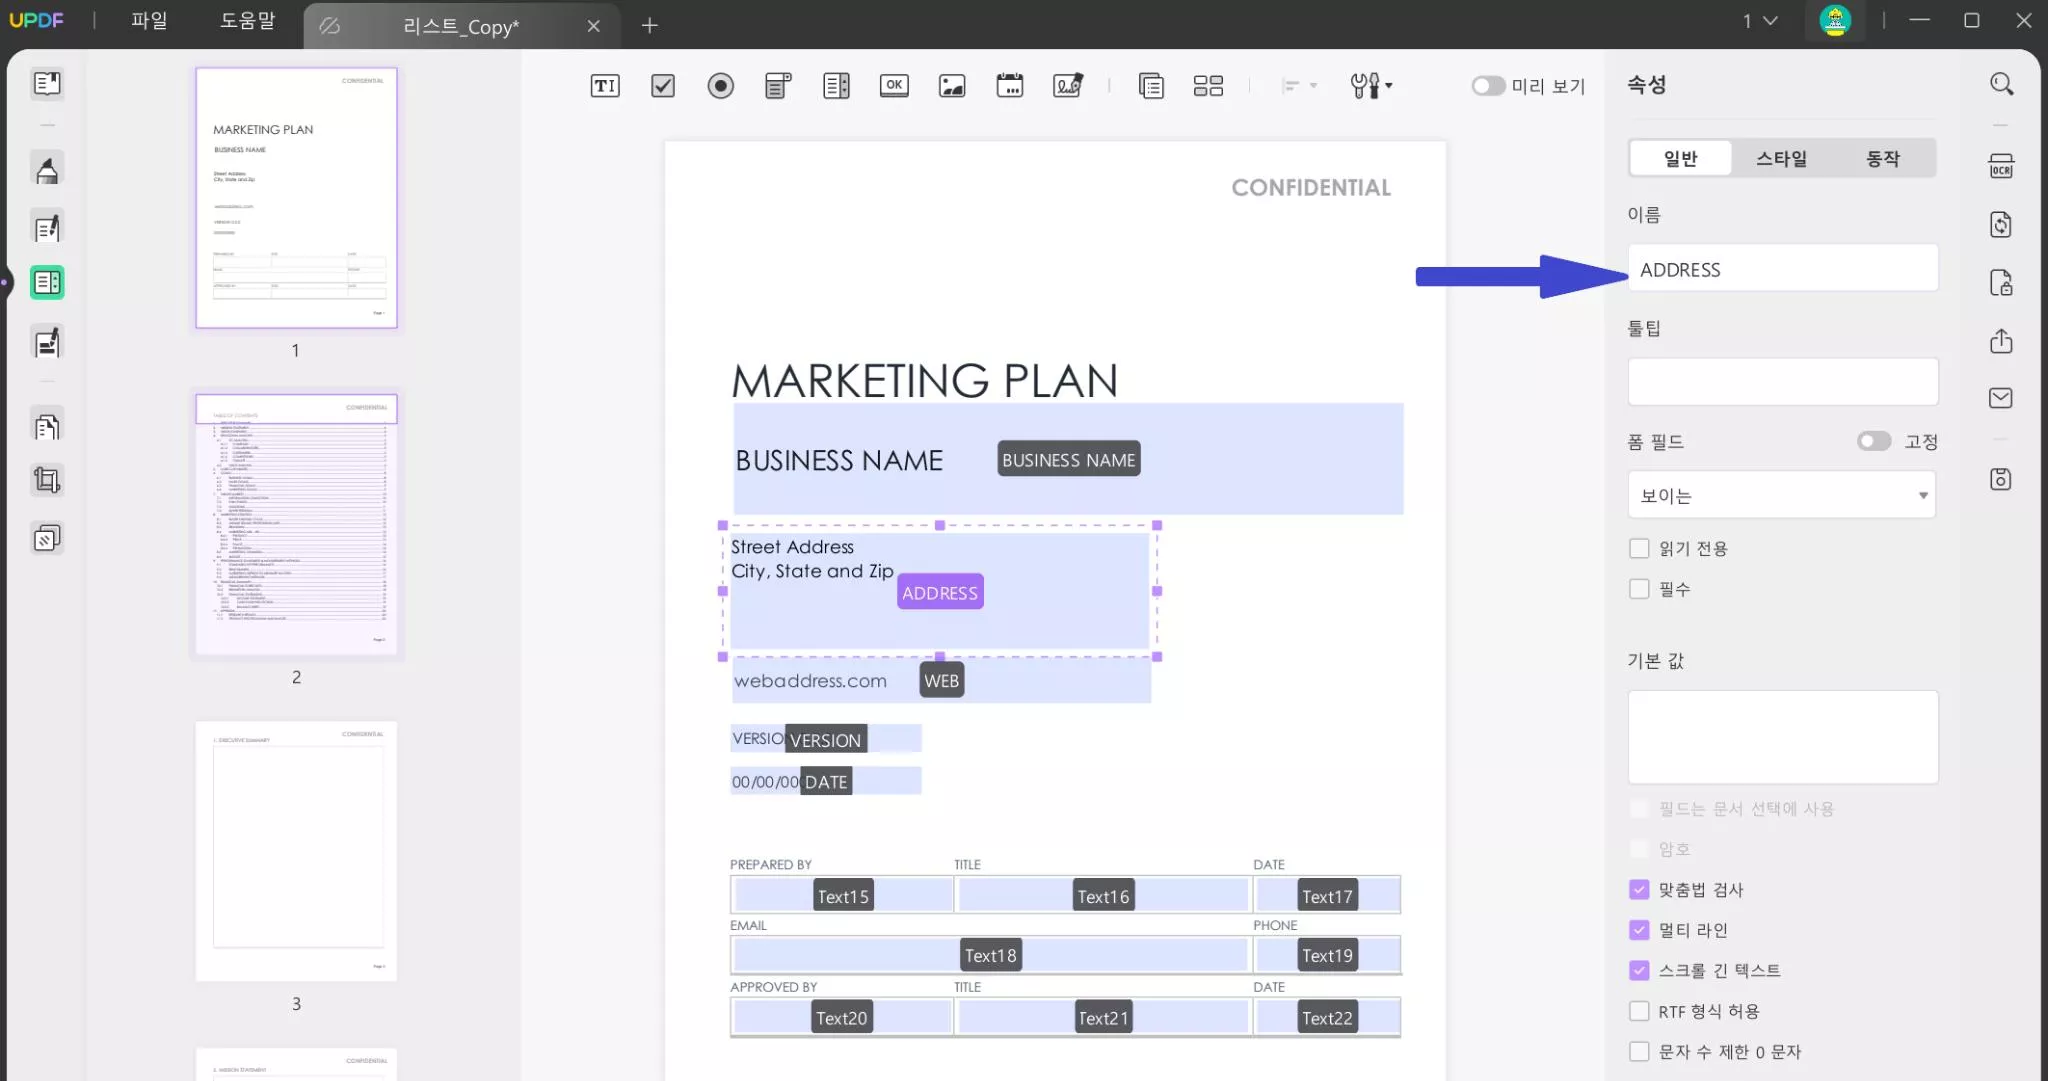Switch to the 일반 tab
2048x1081 pixels.
[x=1680, y=158]
